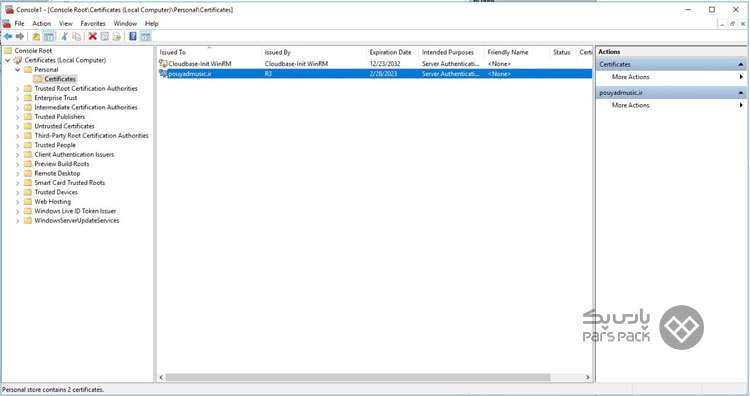Select WindowsServerUpdateServices folder

[77, 220]
